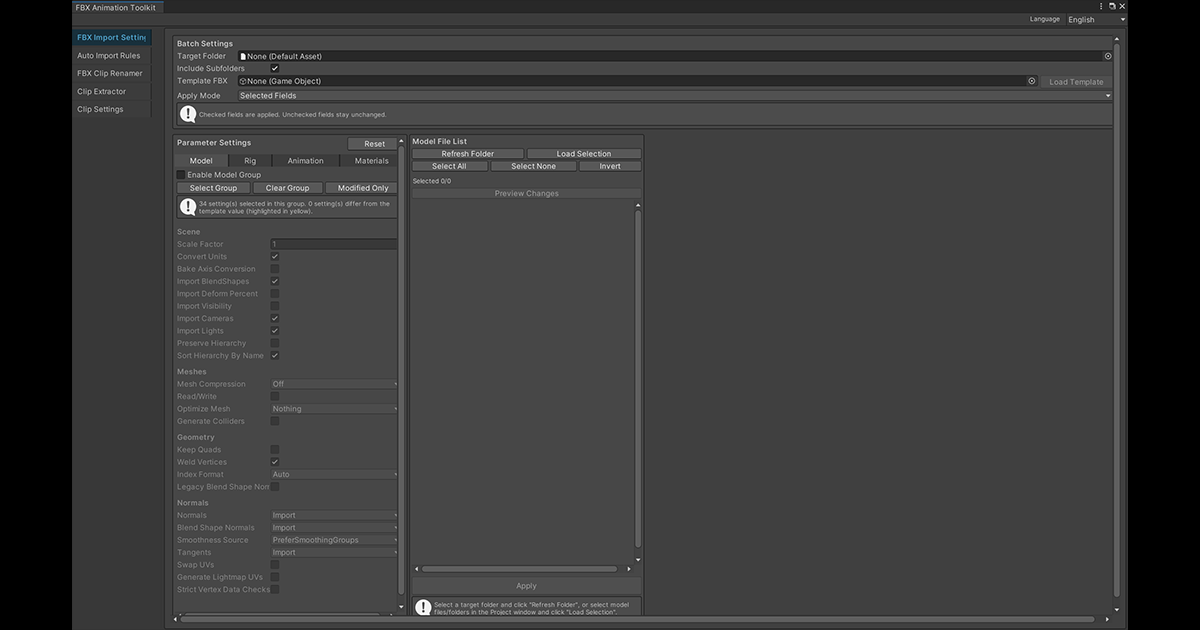Toggle the Import BlendShapes checkbox
The height and width of the screenshot is (630, 1200).
click(x=275, y=282)
